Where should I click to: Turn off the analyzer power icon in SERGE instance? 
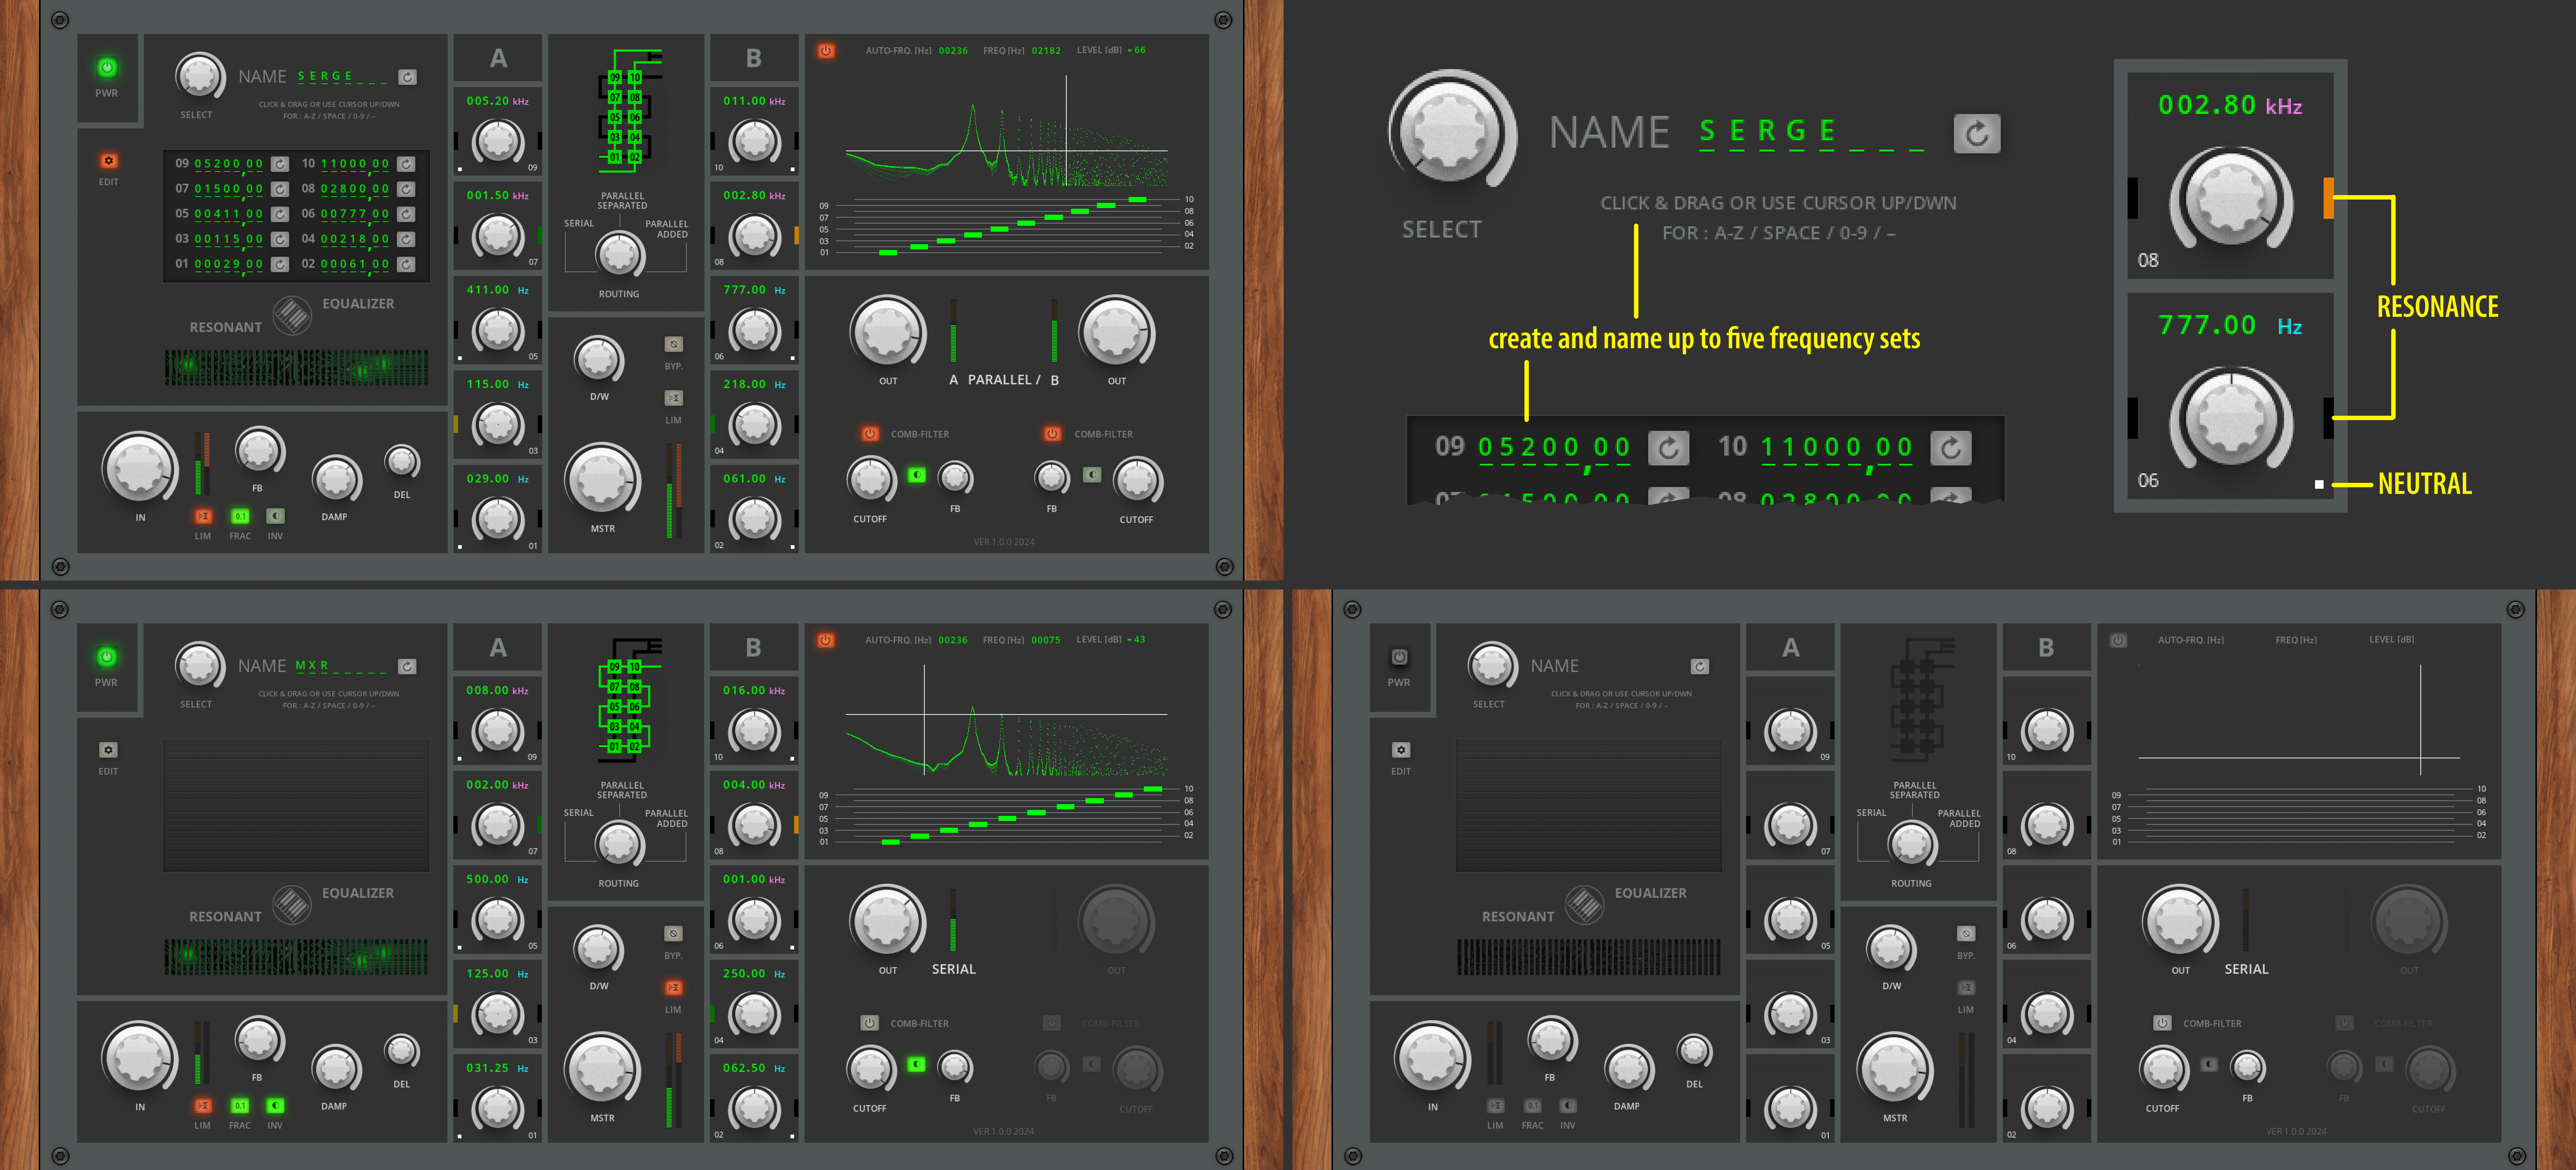(826, 50)
